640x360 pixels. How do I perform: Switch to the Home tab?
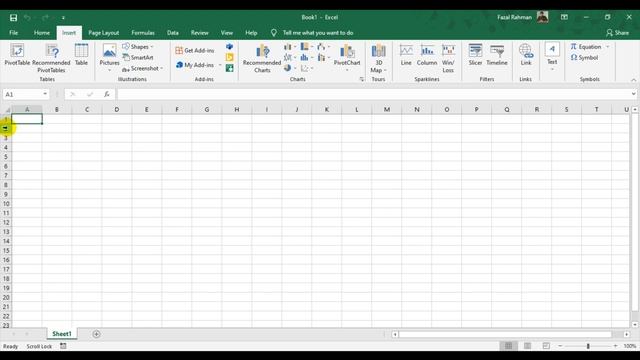click(42, 33)
